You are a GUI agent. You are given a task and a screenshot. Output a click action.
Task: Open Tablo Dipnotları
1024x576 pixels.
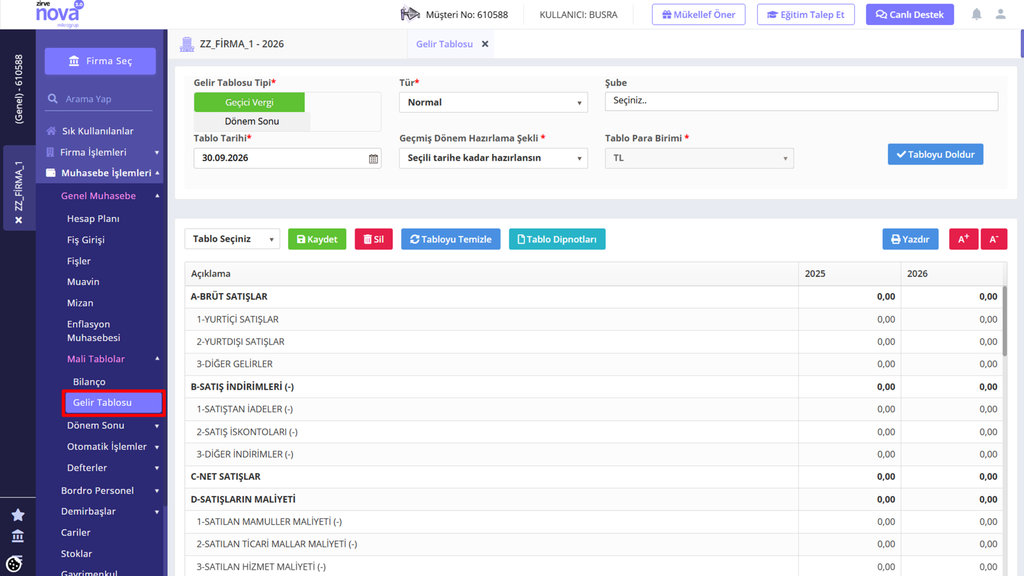pyautogui.click(x=557, y=239)
